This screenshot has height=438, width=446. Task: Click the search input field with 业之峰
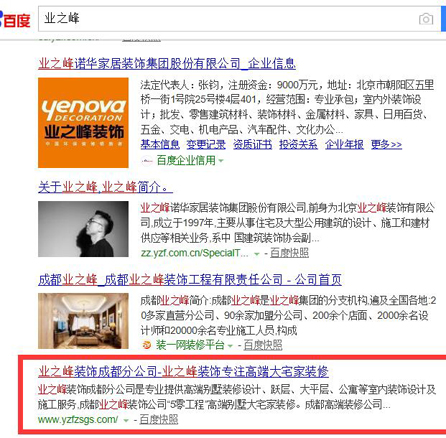point(230,19)
